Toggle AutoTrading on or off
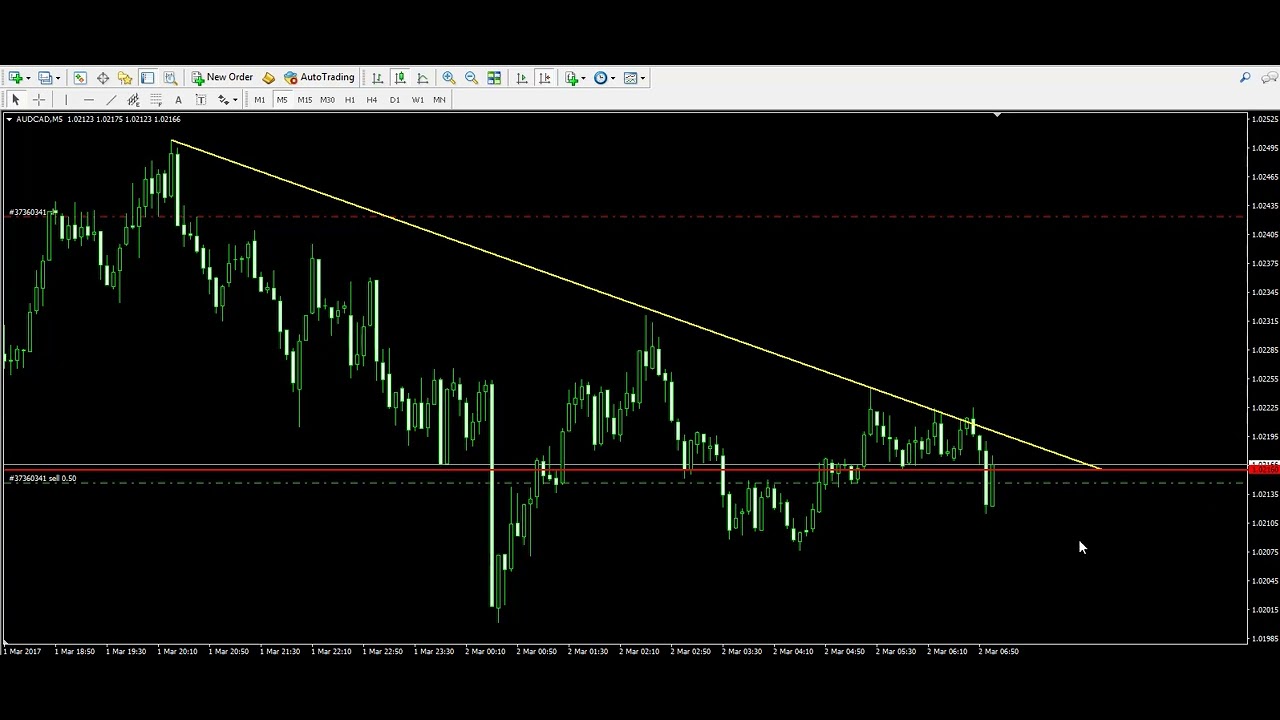The image size is (1280, 720). coord(319,77)
